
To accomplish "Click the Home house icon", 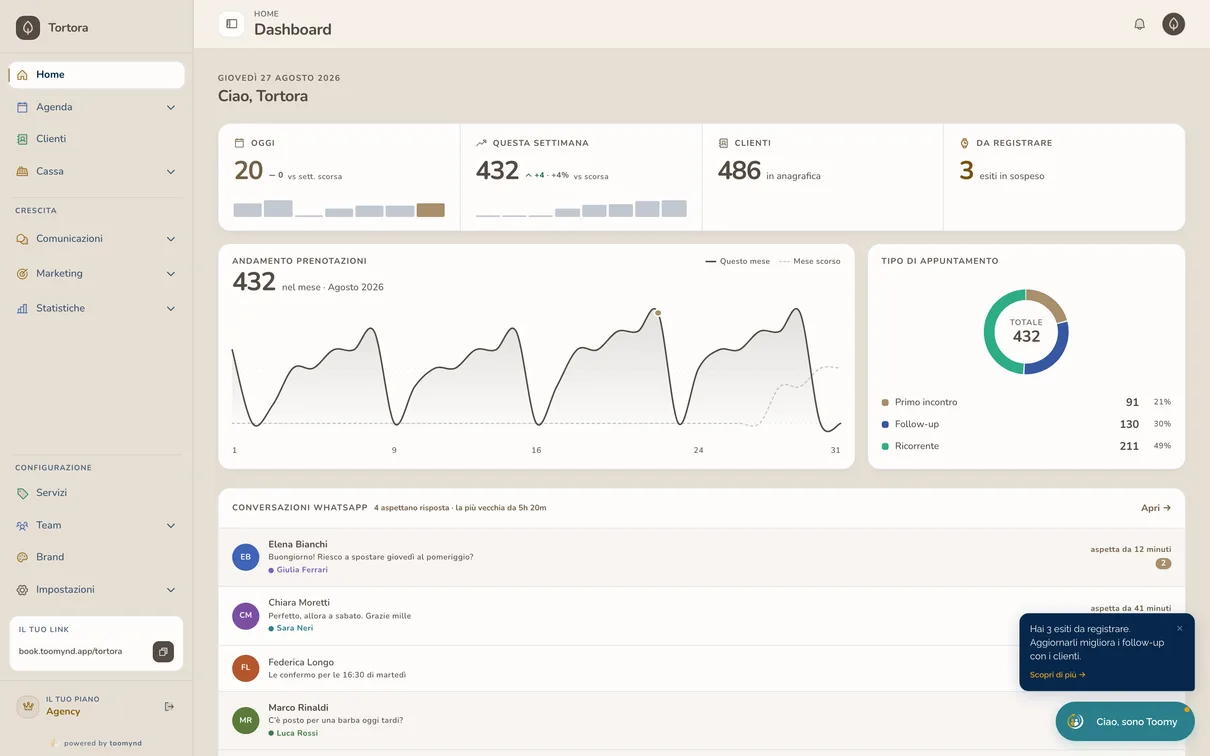I will point(22,75).
